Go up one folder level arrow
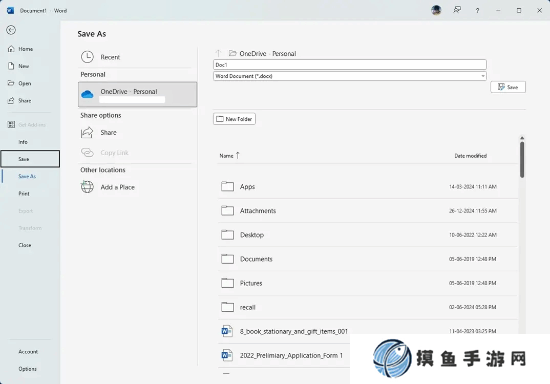This screenshot has height=384, width=550. click(218, 53)
